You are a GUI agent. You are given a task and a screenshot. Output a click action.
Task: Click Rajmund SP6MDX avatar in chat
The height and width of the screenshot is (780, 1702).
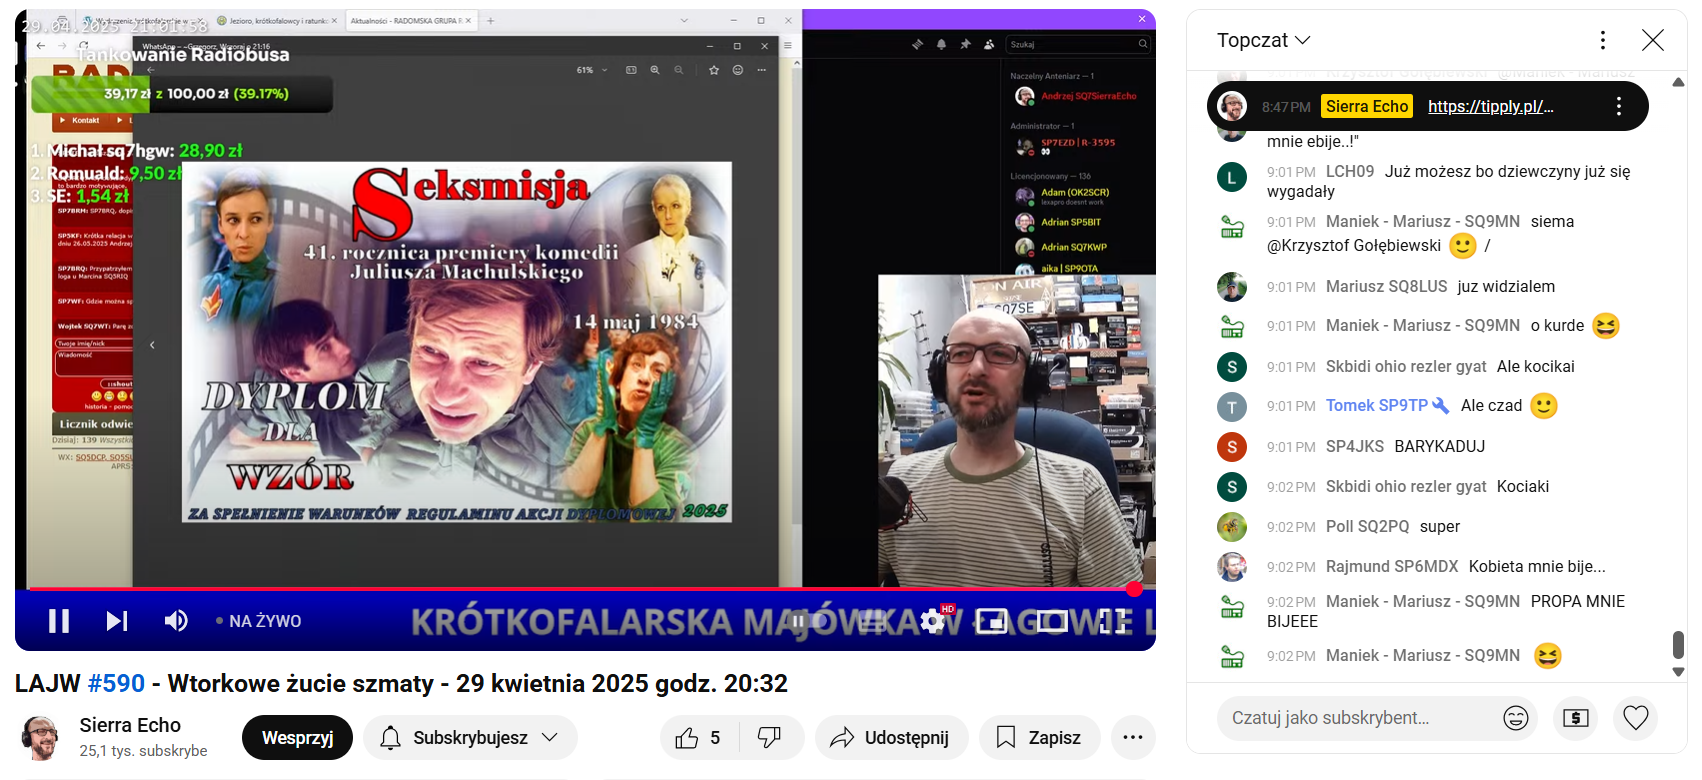pyautogui.click(x=1232, y=567)
